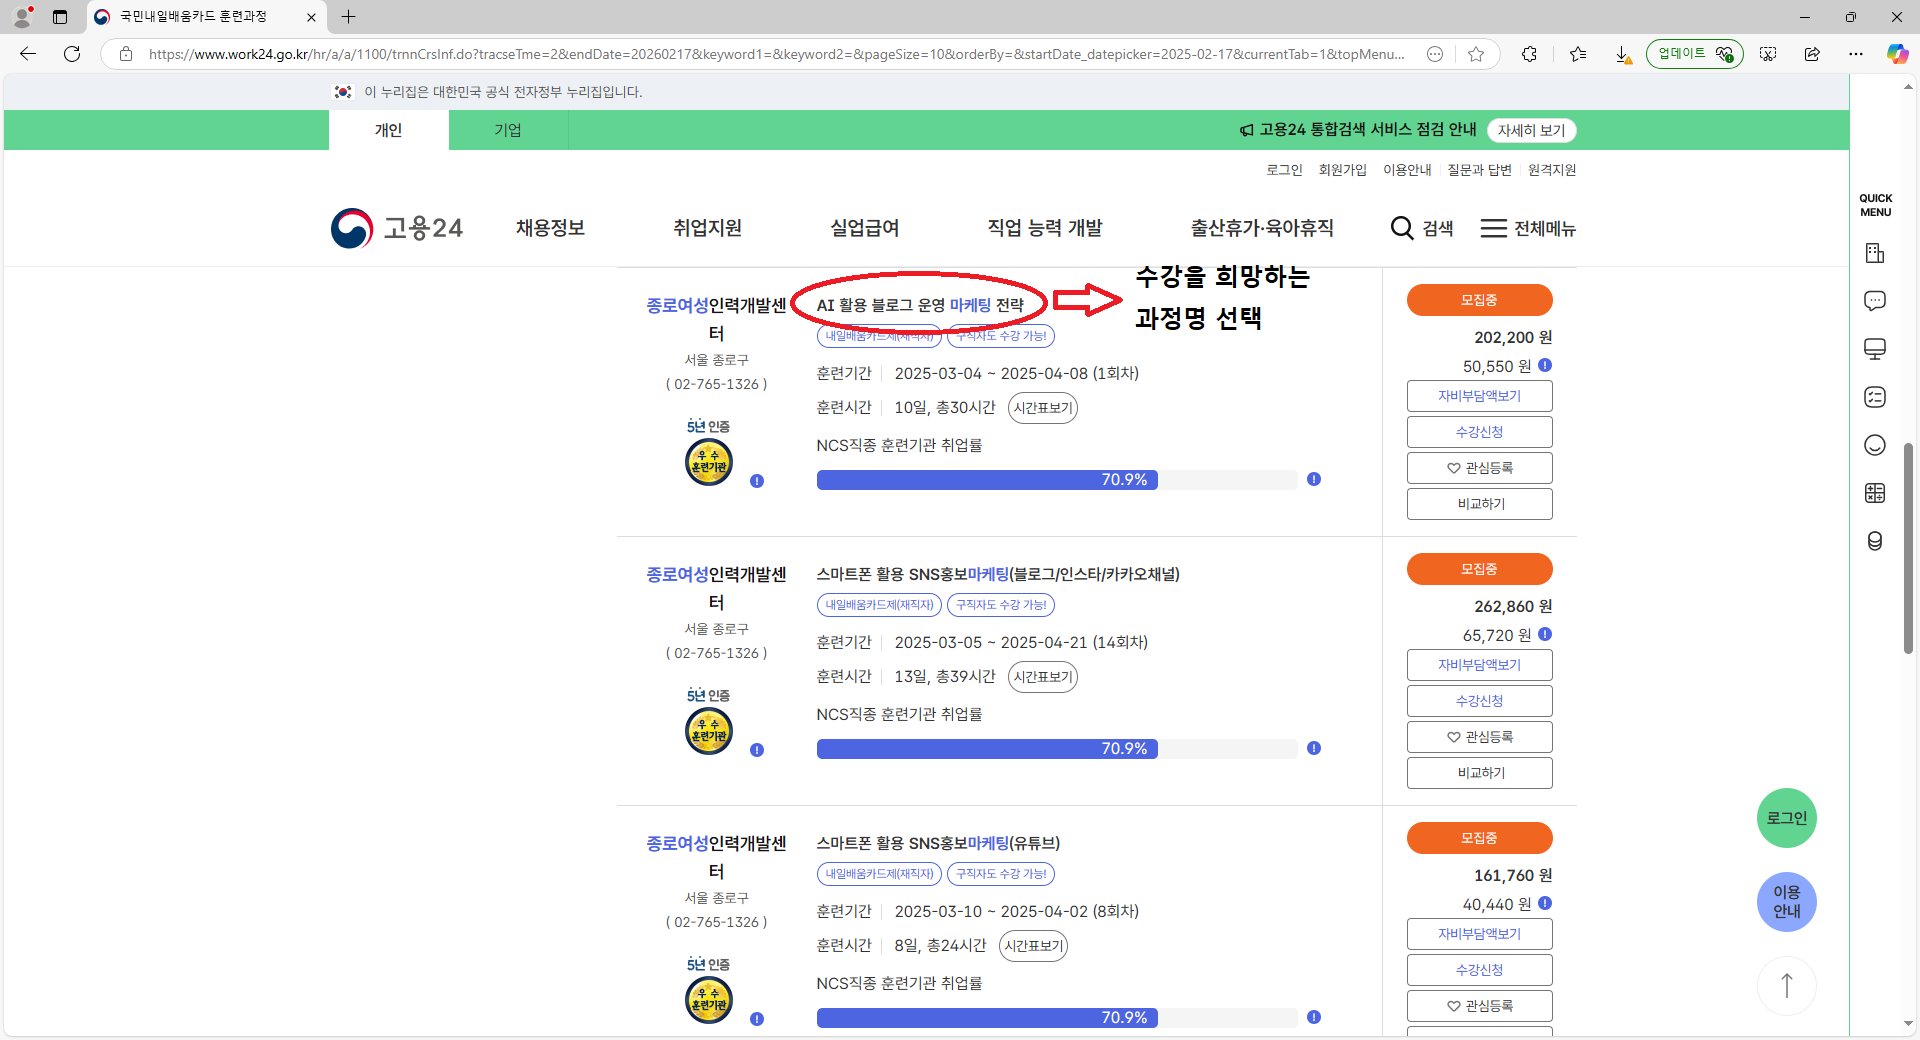Open browser extensions puzzle icon

click(1529, 54)
